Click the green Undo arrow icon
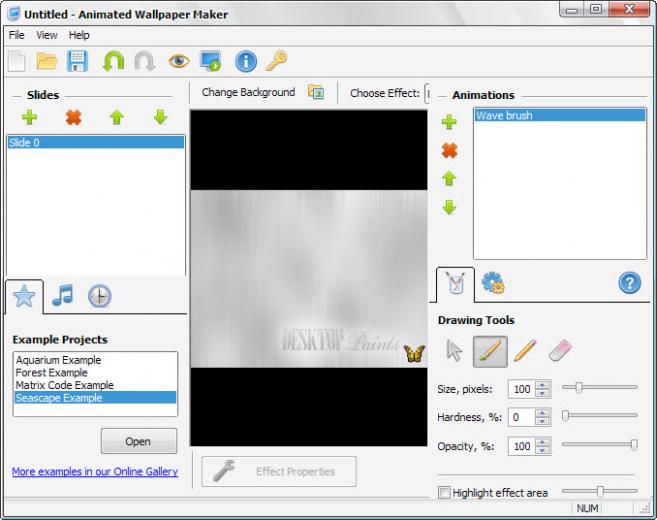The image size is (657, 520). (114, 61)
